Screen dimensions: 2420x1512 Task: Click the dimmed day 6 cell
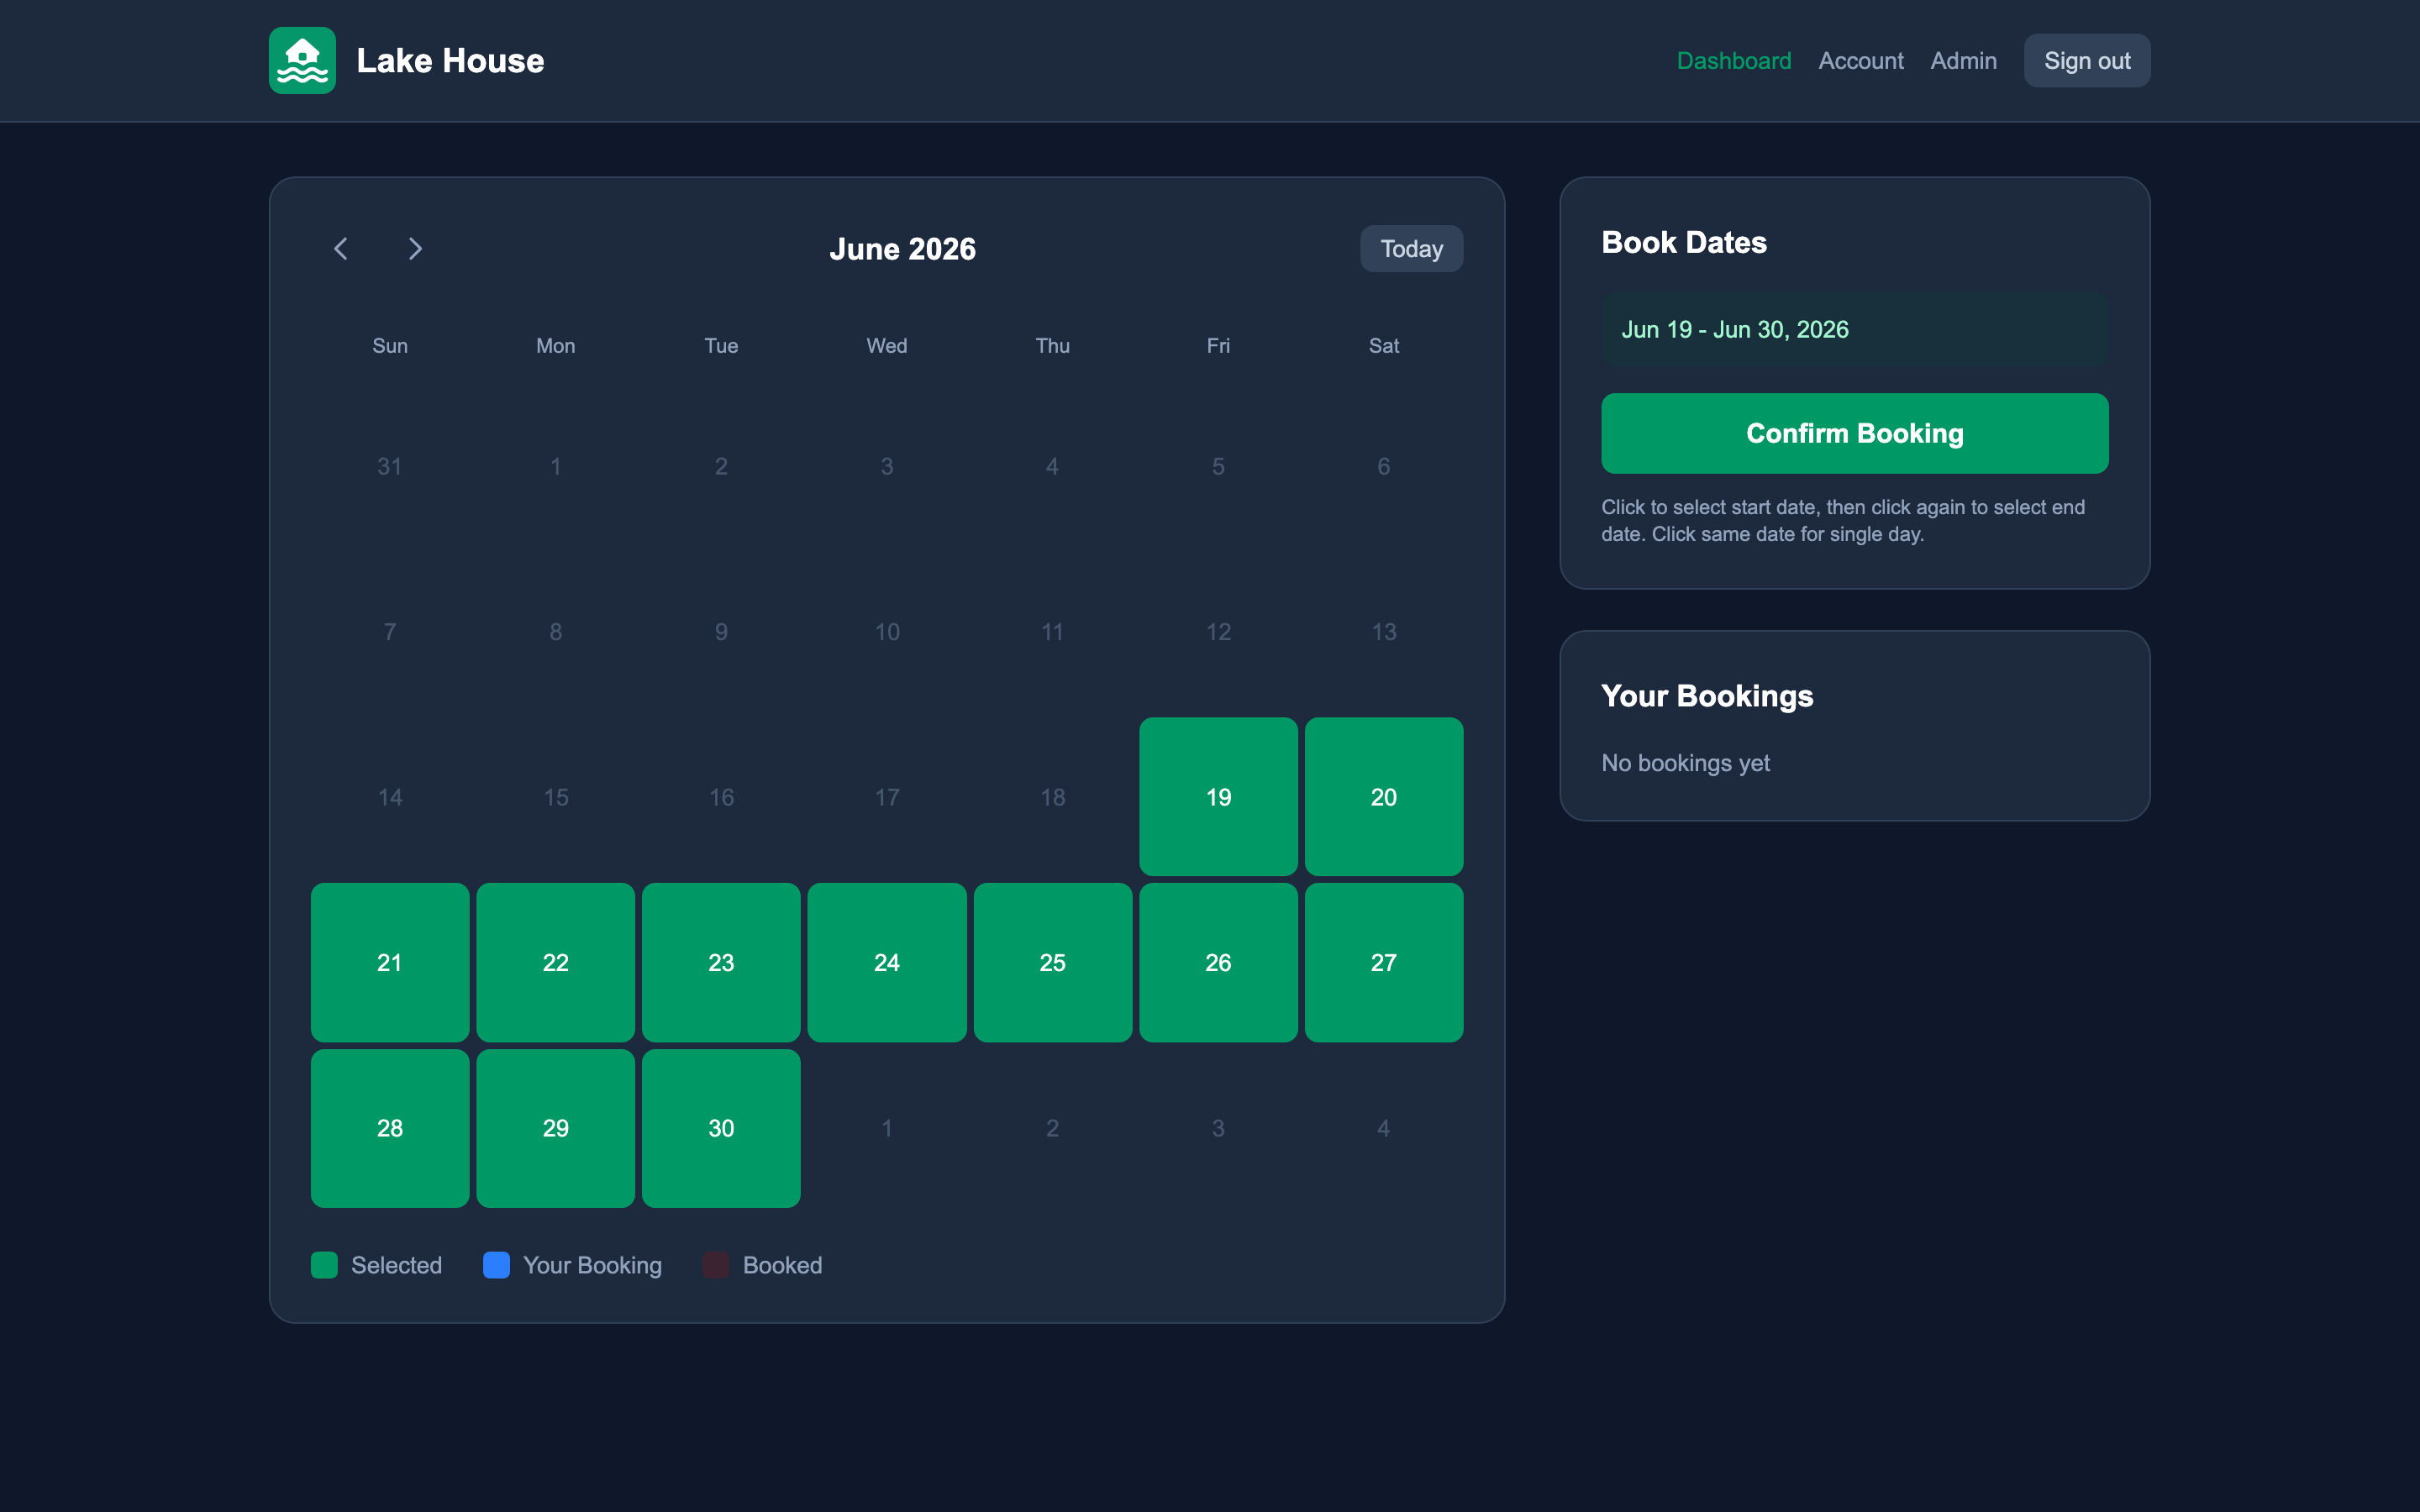[1383, 466]
